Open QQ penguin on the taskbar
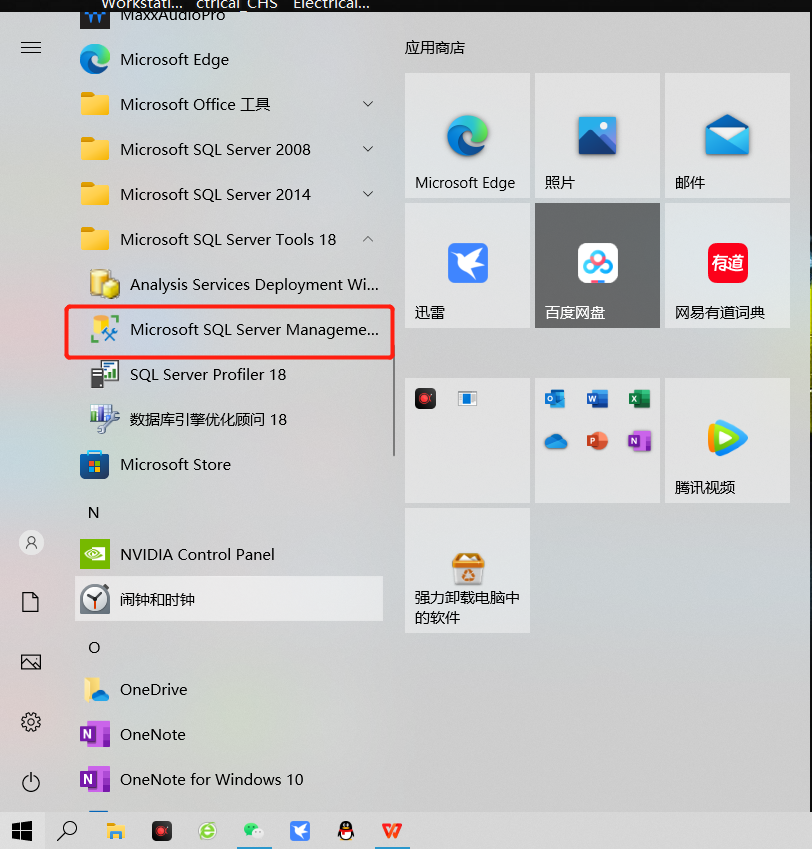 point(346,831)
